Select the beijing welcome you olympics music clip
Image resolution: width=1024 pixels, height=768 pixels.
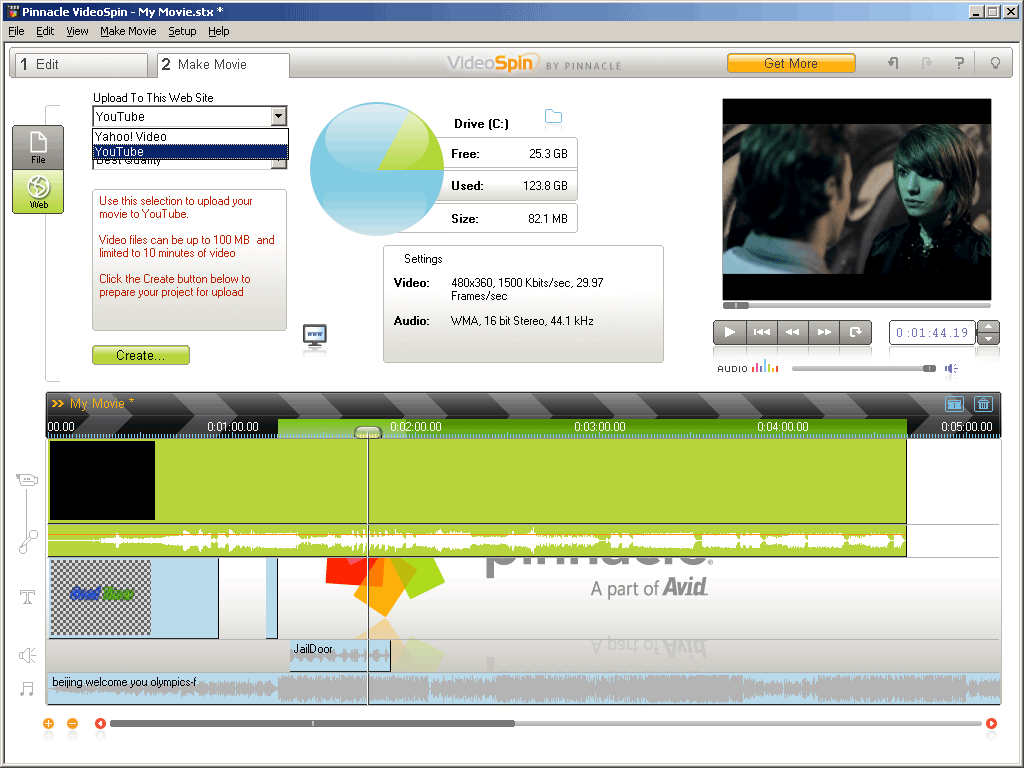click(523, 688)
